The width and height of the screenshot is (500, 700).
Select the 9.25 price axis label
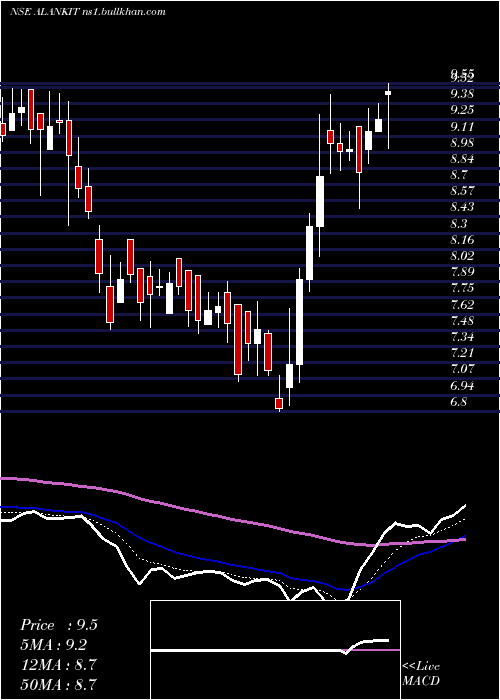click(x=462, y=110)
